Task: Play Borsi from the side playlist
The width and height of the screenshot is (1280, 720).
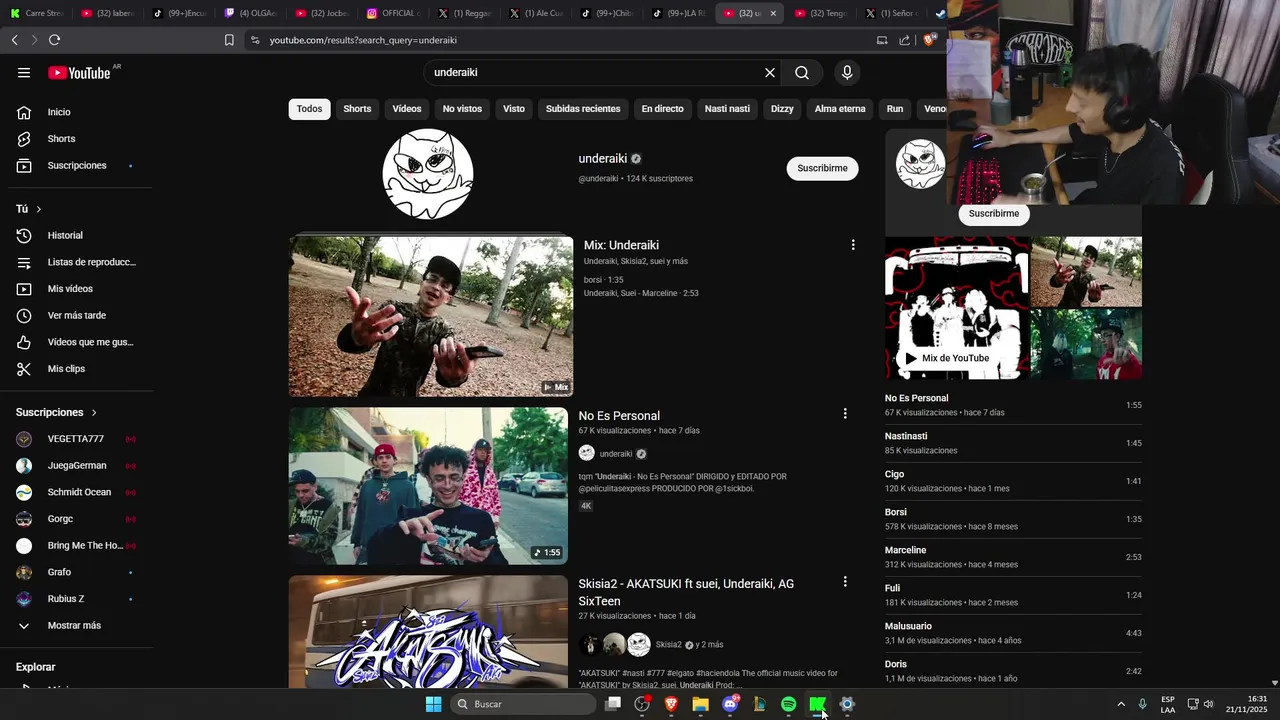Action: pos(1013,519)
